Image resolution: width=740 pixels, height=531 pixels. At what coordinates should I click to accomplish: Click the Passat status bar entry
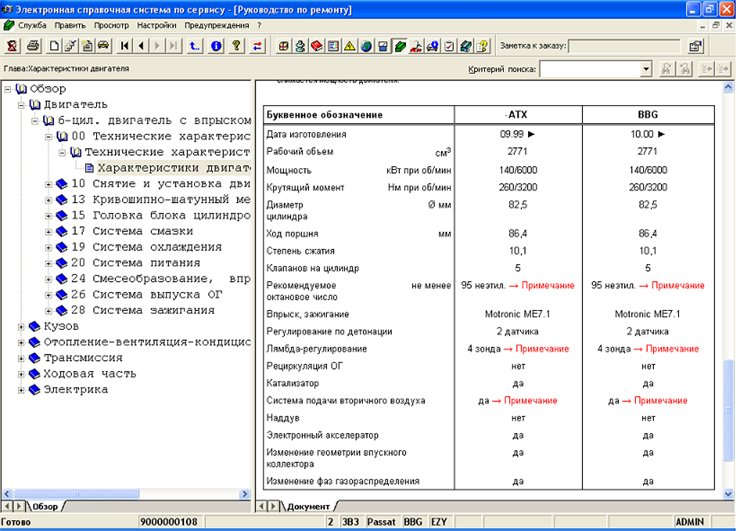point(381,522)
